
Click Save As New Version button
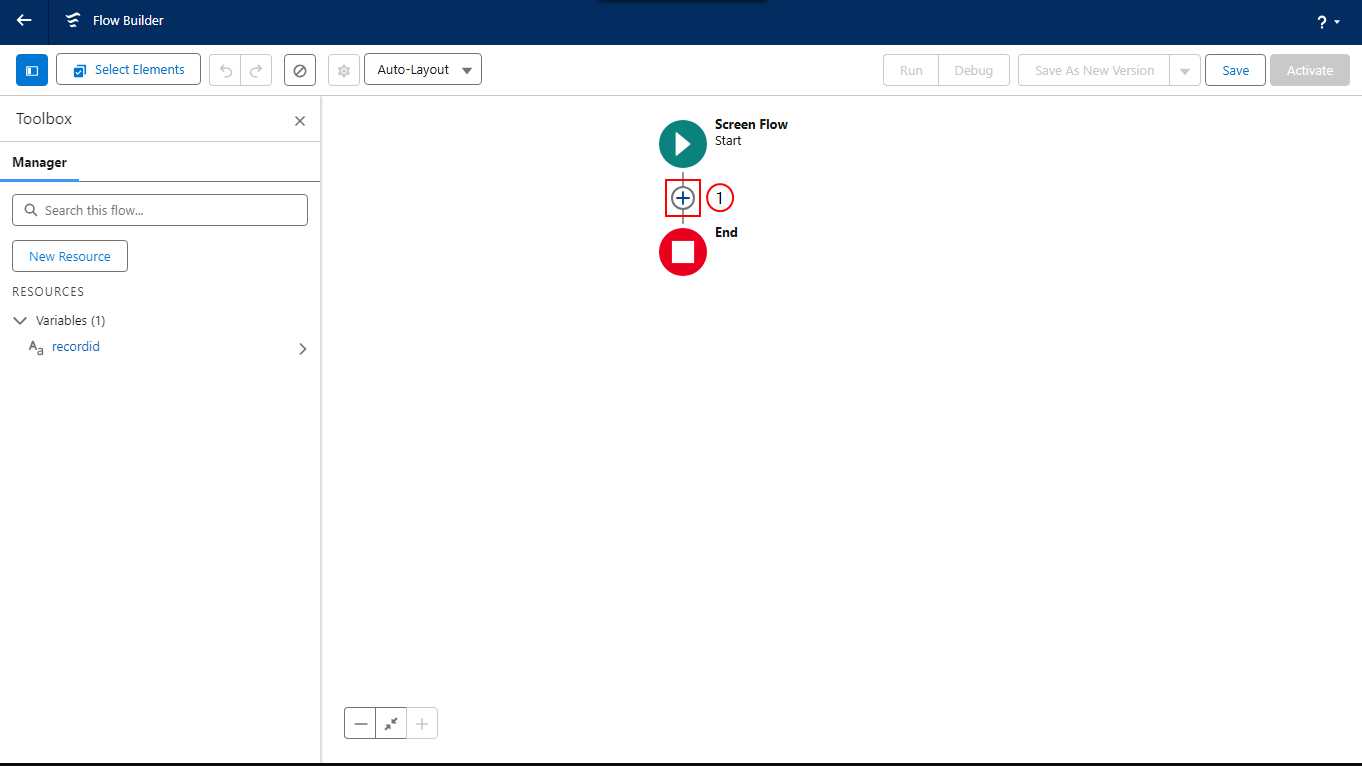coord(1094,71)
